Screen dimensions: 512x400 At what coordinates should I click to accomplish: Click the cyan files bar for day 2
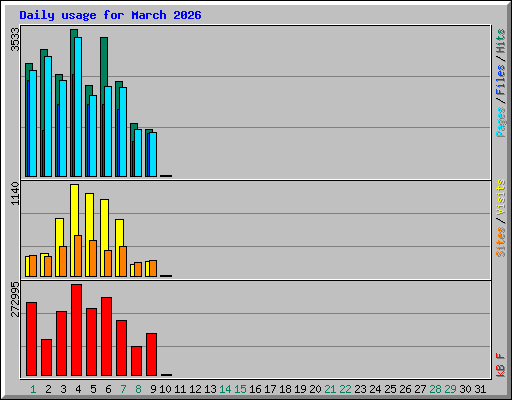48,116
